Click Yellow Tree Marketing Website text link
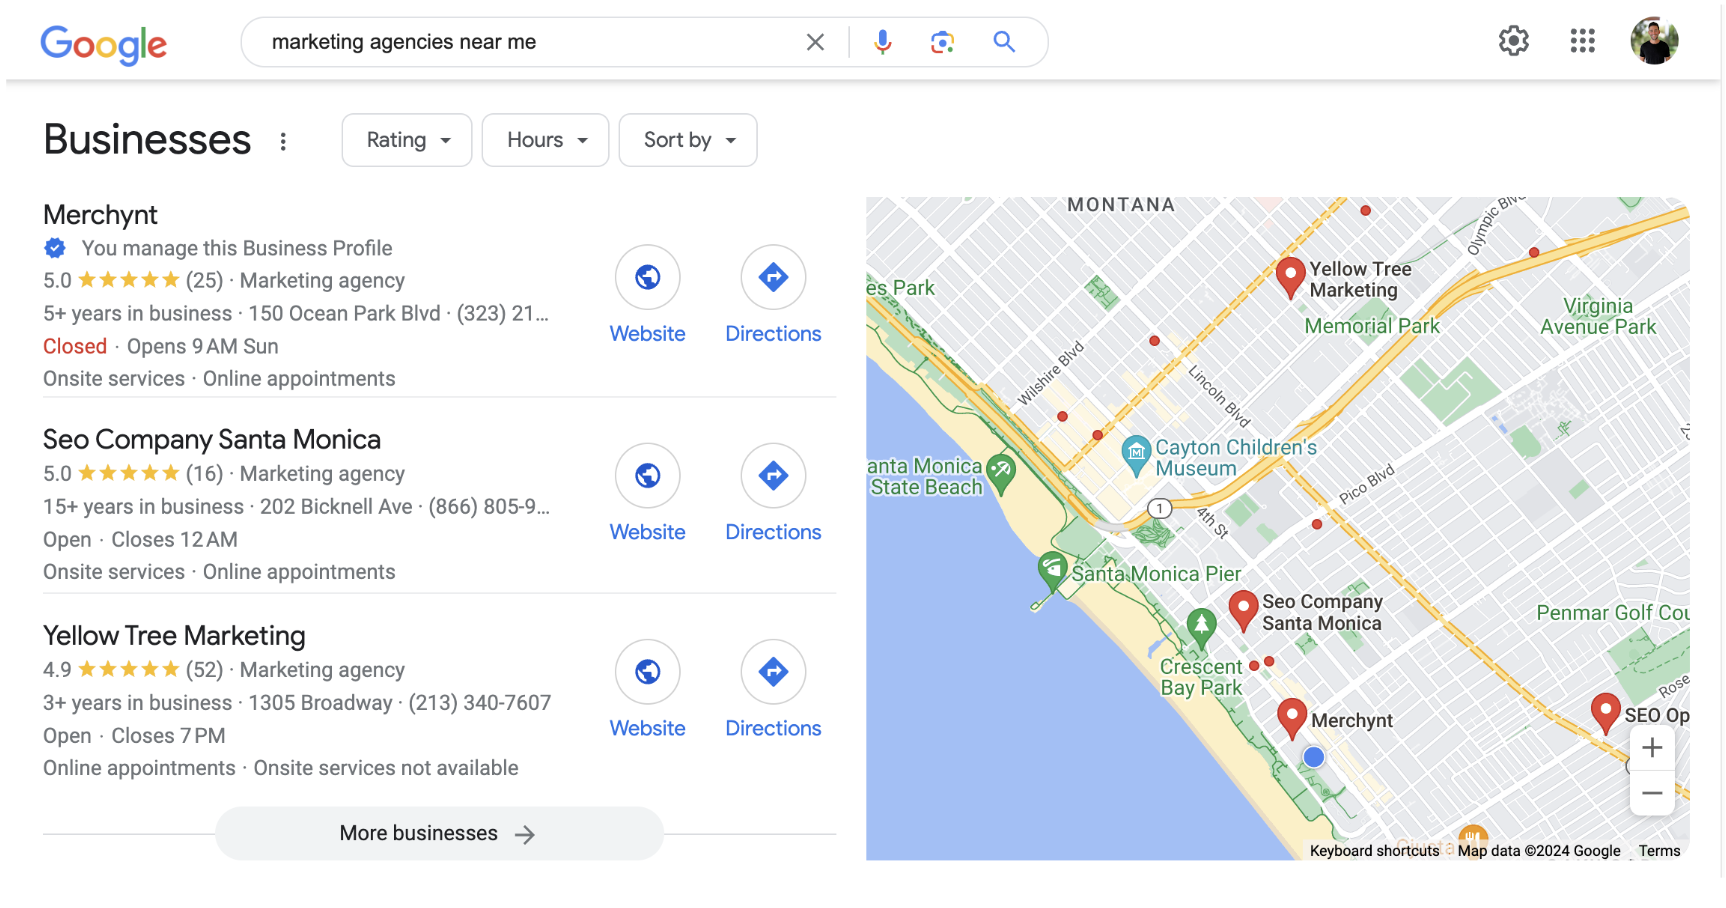 pyautogui.click(x=648, y=728)
